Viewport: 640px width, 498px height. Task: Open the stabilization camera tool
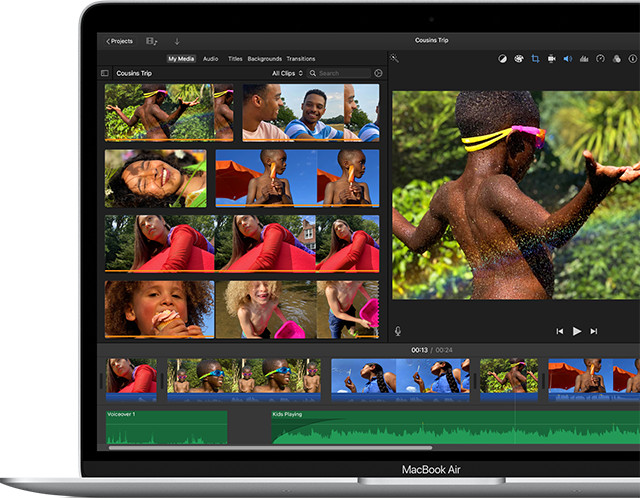click(x=551, y=59)
